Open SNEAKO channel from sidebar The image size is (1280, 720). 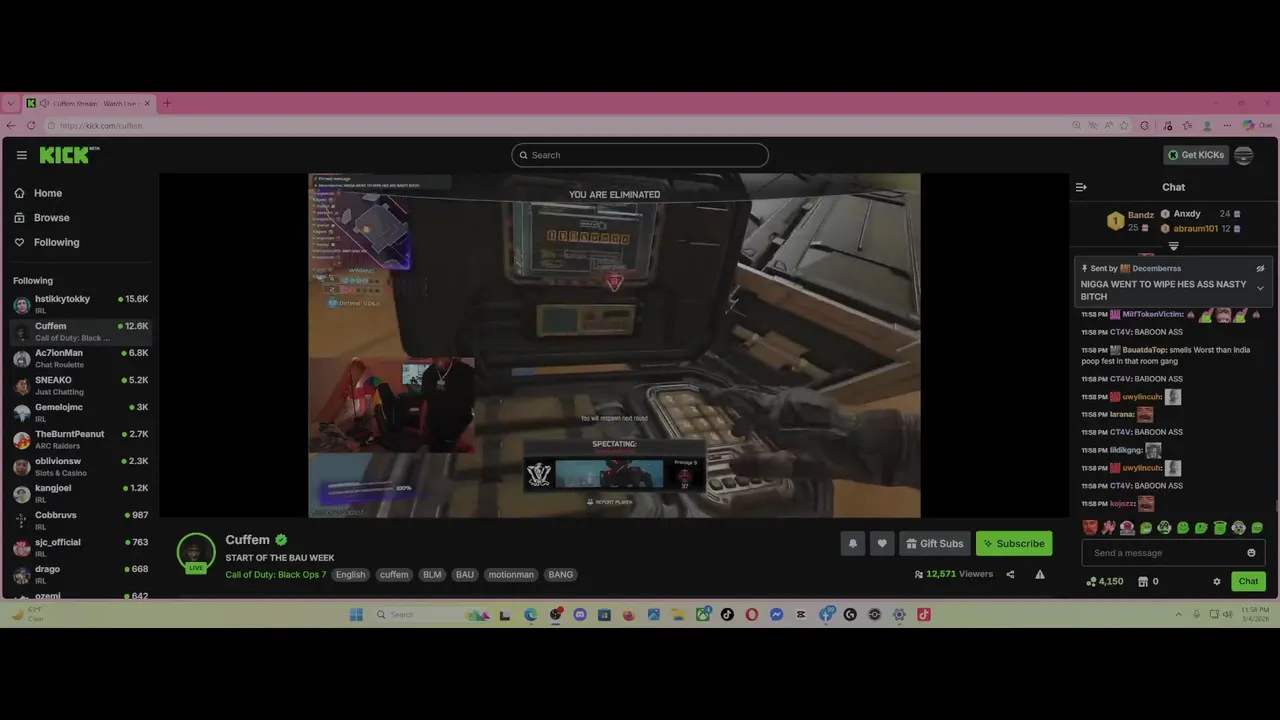pyautogui.click(x=80, y=385)
